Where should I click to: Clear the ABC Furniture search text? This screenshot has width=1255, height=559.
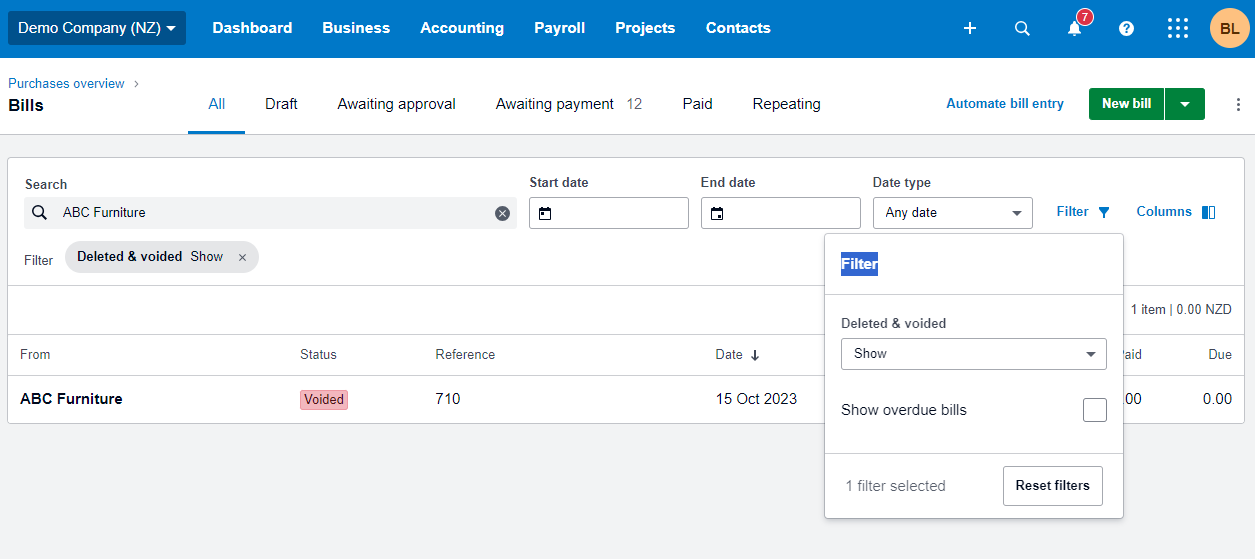[502, 213]
